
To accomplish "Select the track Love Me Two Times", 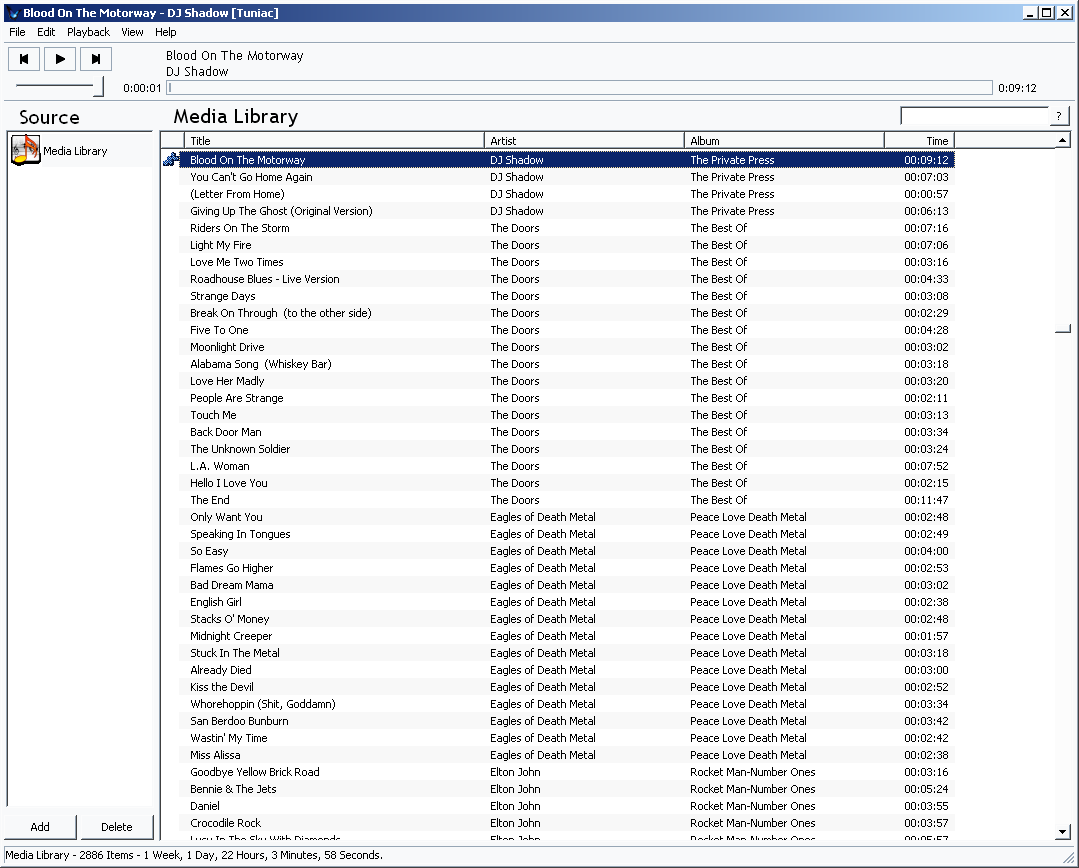I will 568,262.
